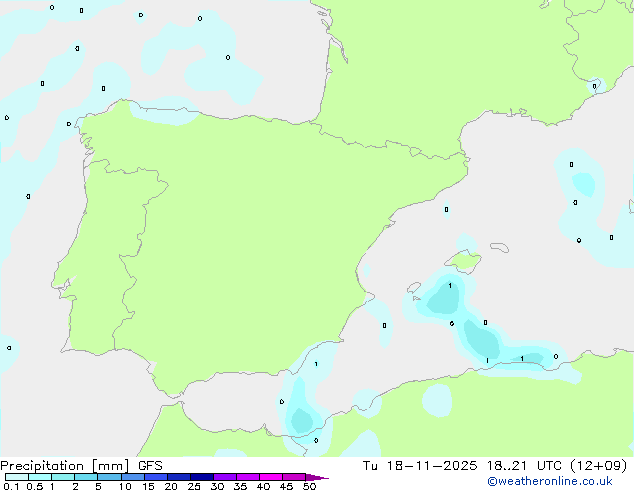Click the 45–50 mm legend color swatch
Image resolution: width=634 pixels, height=490 pixels.
(294, 477)
